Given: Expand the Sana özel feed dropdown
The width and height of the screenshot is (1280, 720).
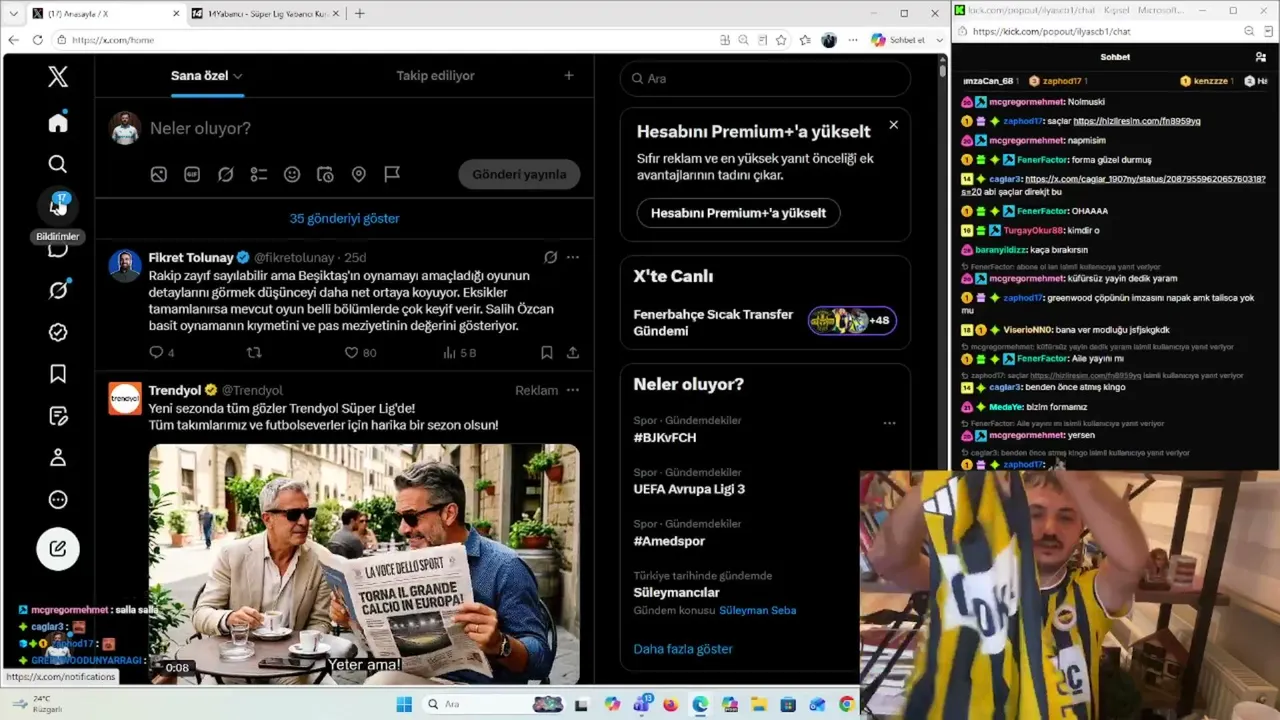Looking at the screenshot, I should 238,76.
